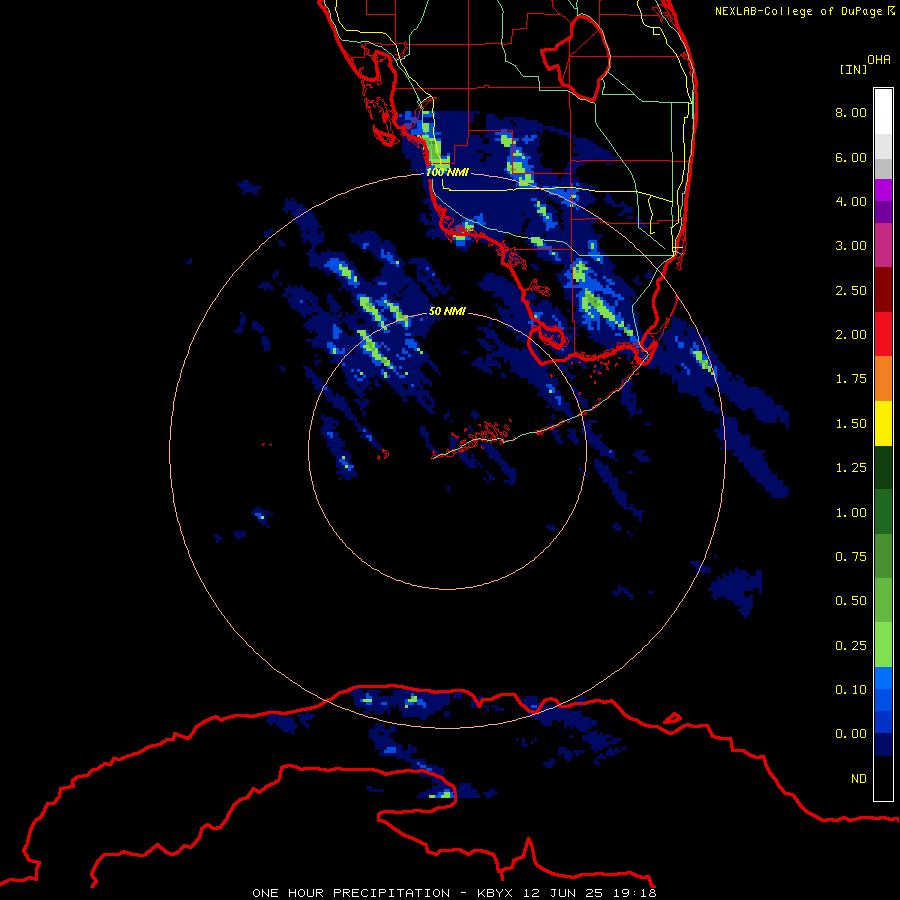This screenshot has height=900, width=900.
Task: Click the 6.00 legend value
Action: click(x=851, y=157)
